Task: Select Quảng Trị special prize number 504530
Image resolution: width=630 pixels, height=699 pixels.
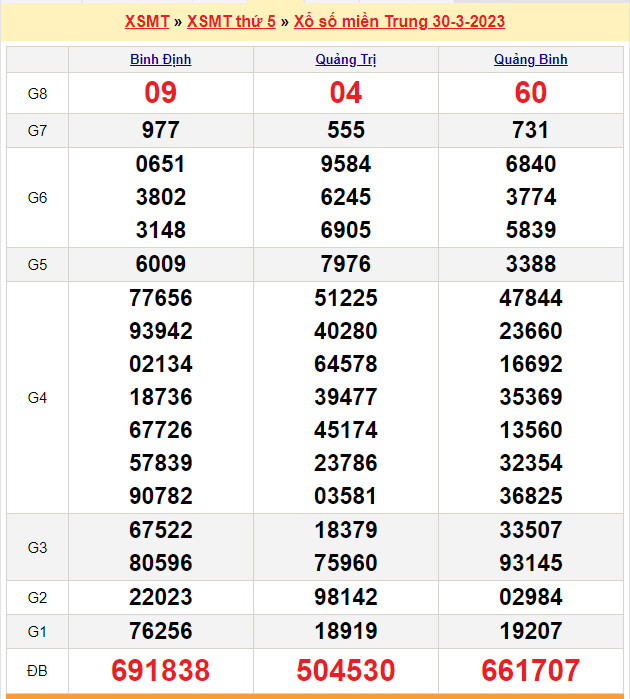Action: 345,669
